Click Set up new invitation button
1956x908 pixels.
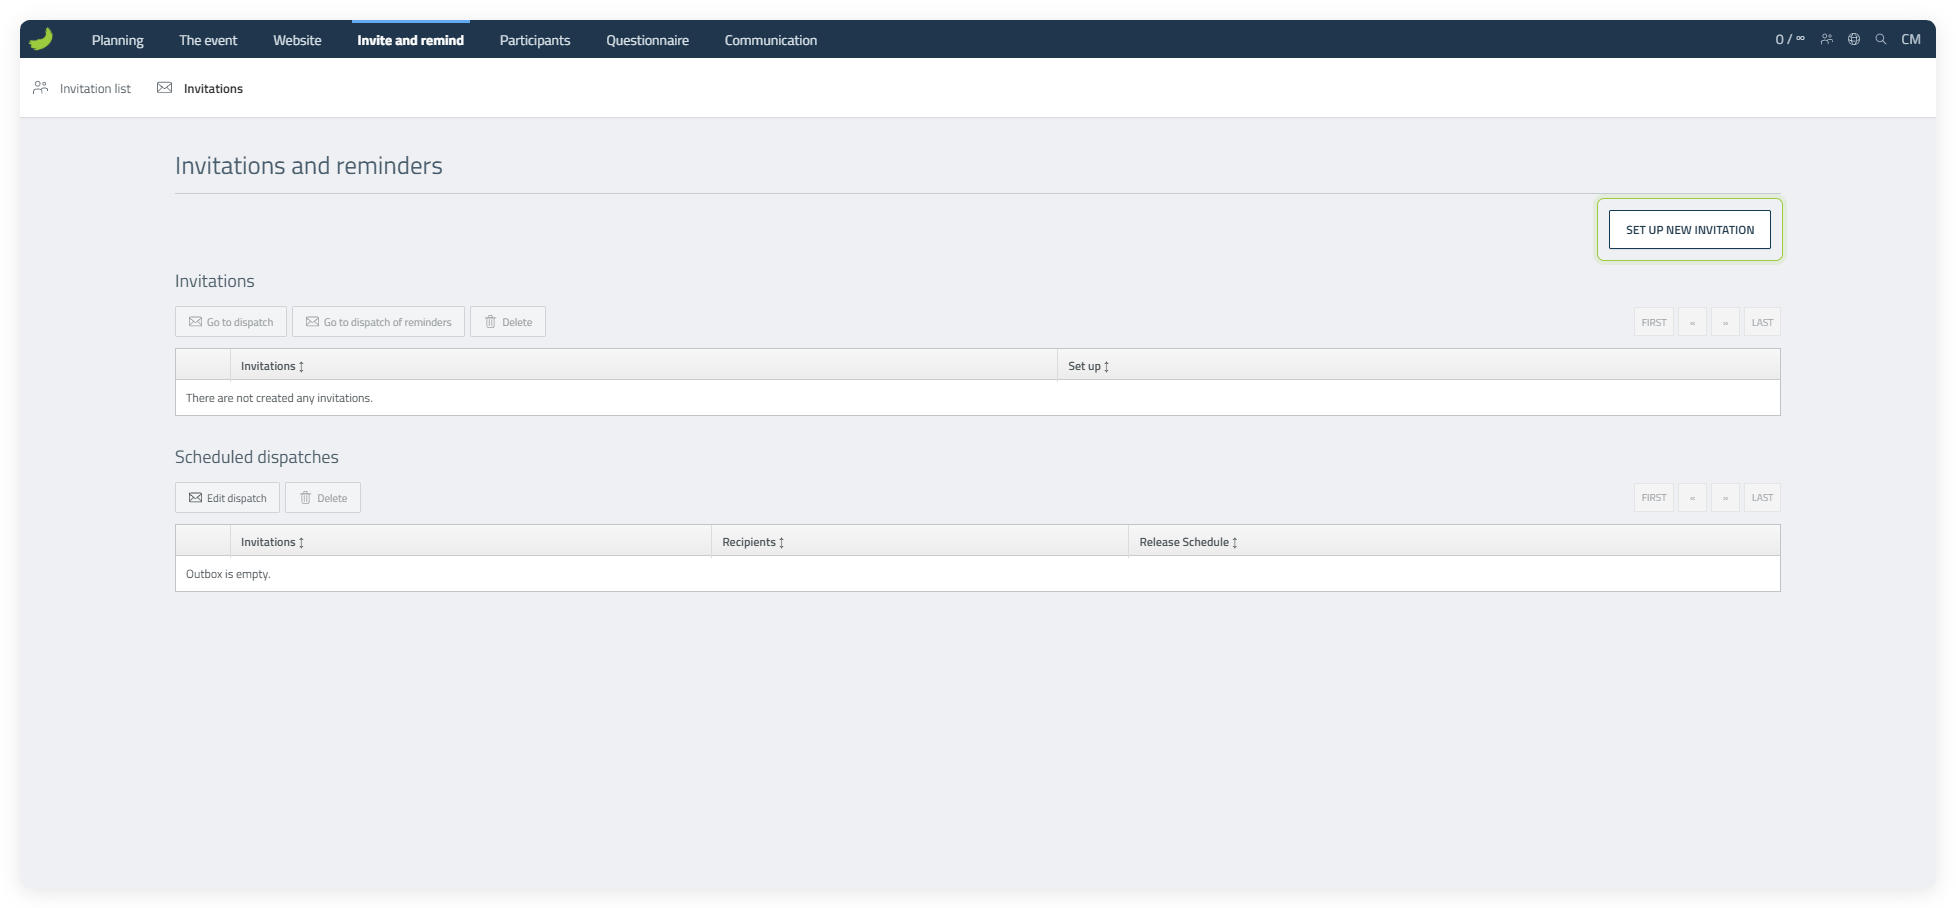1690,230
